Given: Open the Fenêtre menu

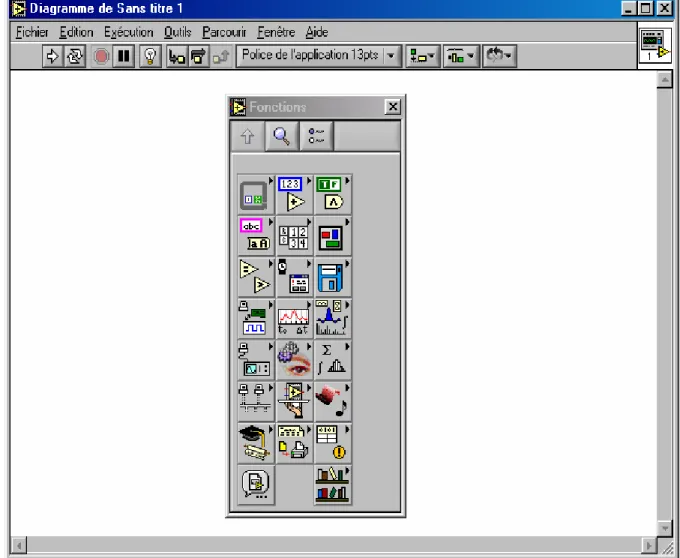Looking at the screenshot, I should click(x=276, y=33).
